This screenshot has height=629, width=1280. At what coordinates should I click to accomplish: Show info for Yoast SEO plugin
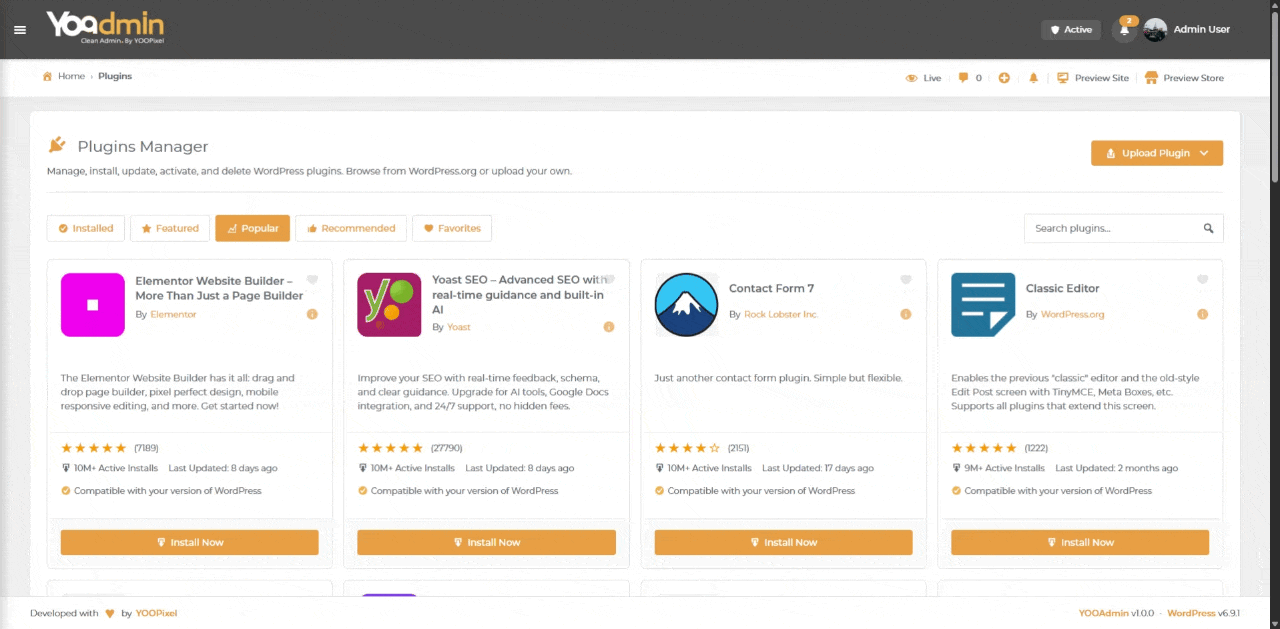(609, 327)
